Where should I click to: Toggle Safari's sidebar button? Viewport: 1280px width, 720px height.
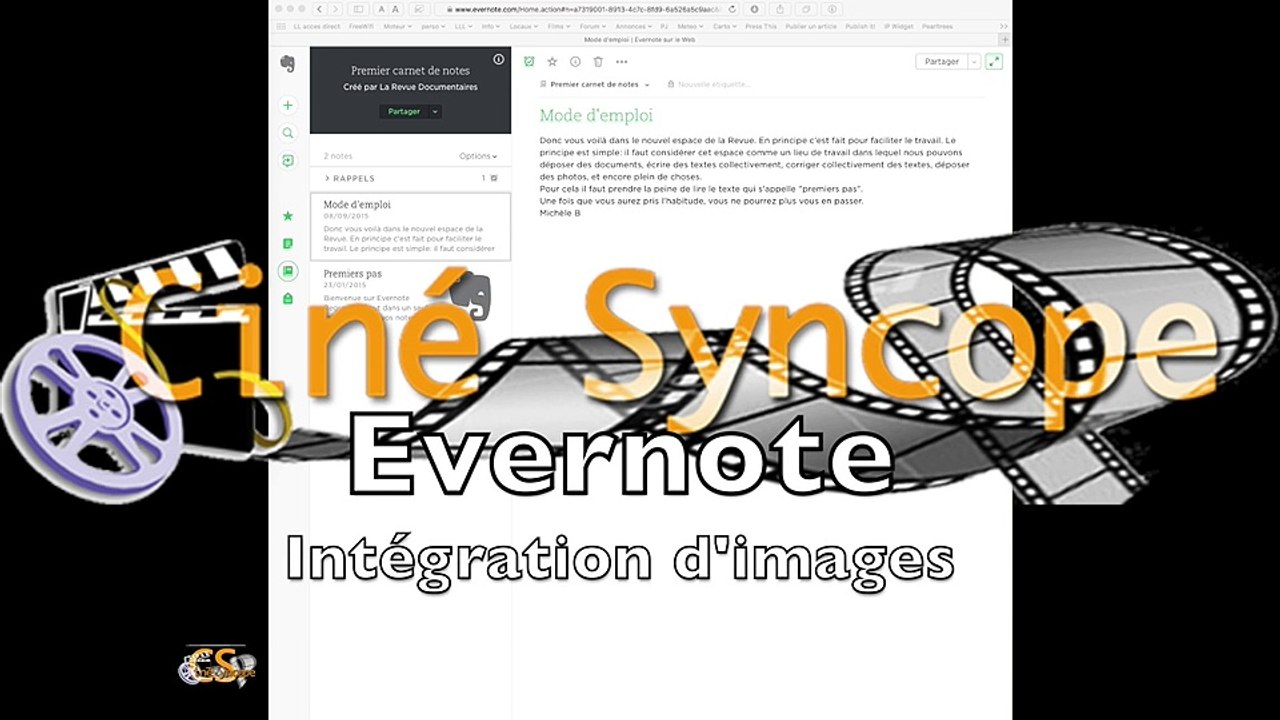pos(358,9)
